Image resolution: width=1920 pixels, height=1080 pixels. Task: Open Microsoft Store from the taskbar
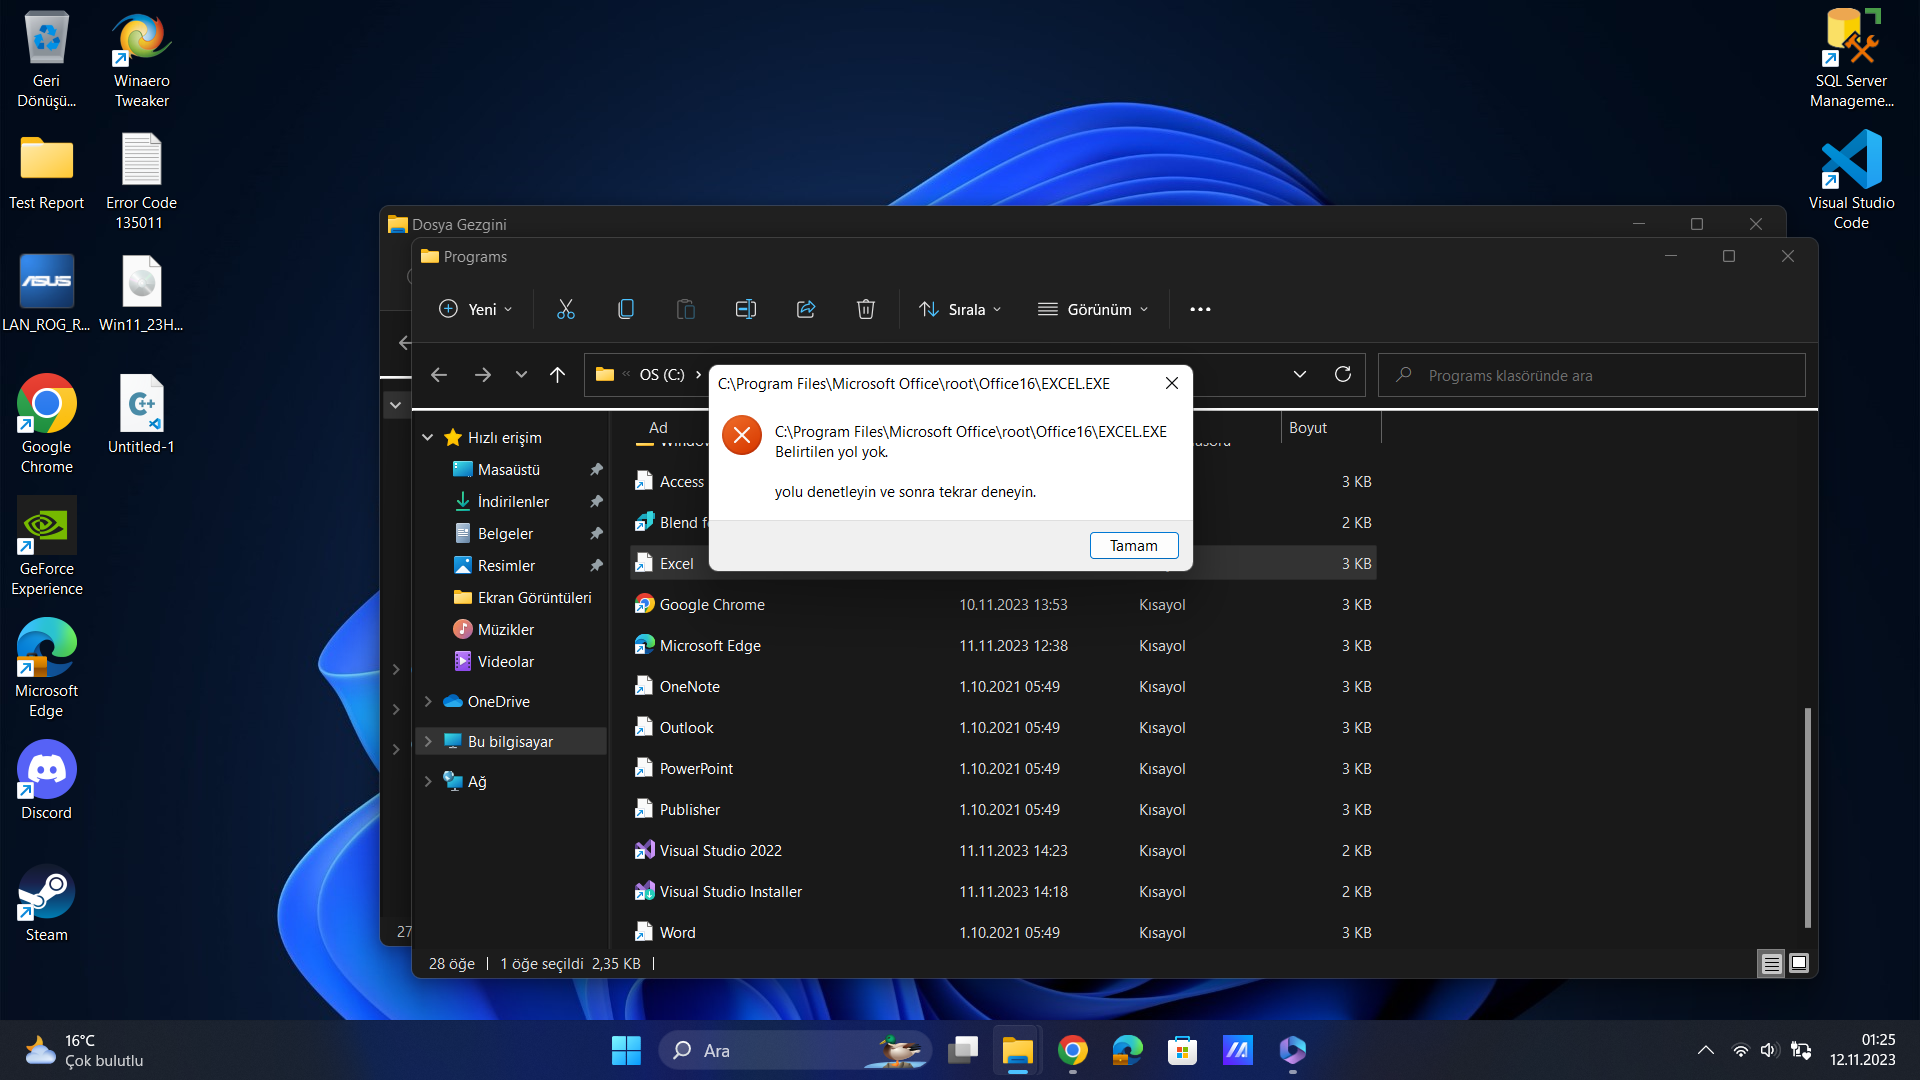[x=1182, y=1050]
